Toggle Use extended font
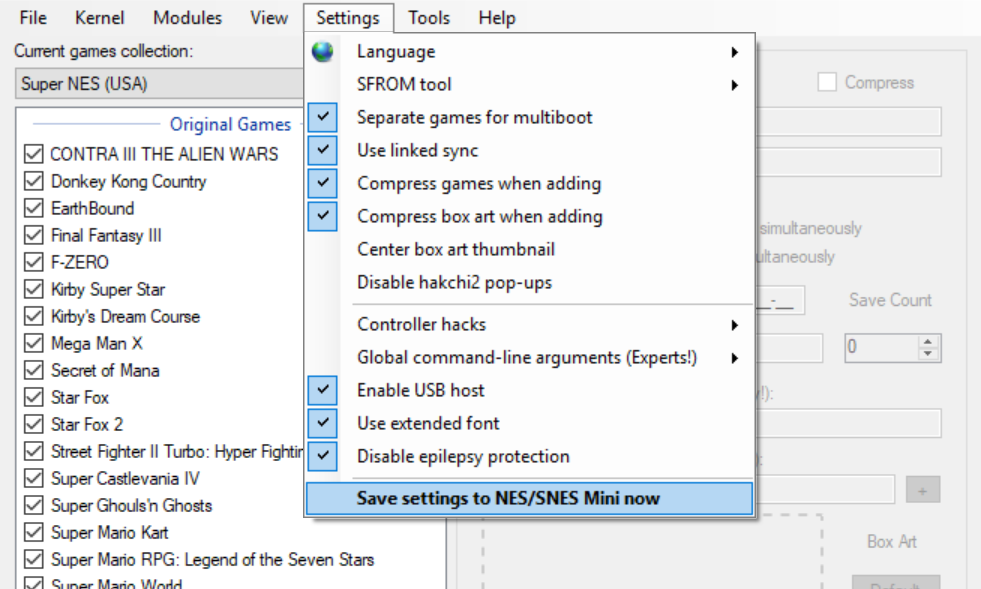 529,423
